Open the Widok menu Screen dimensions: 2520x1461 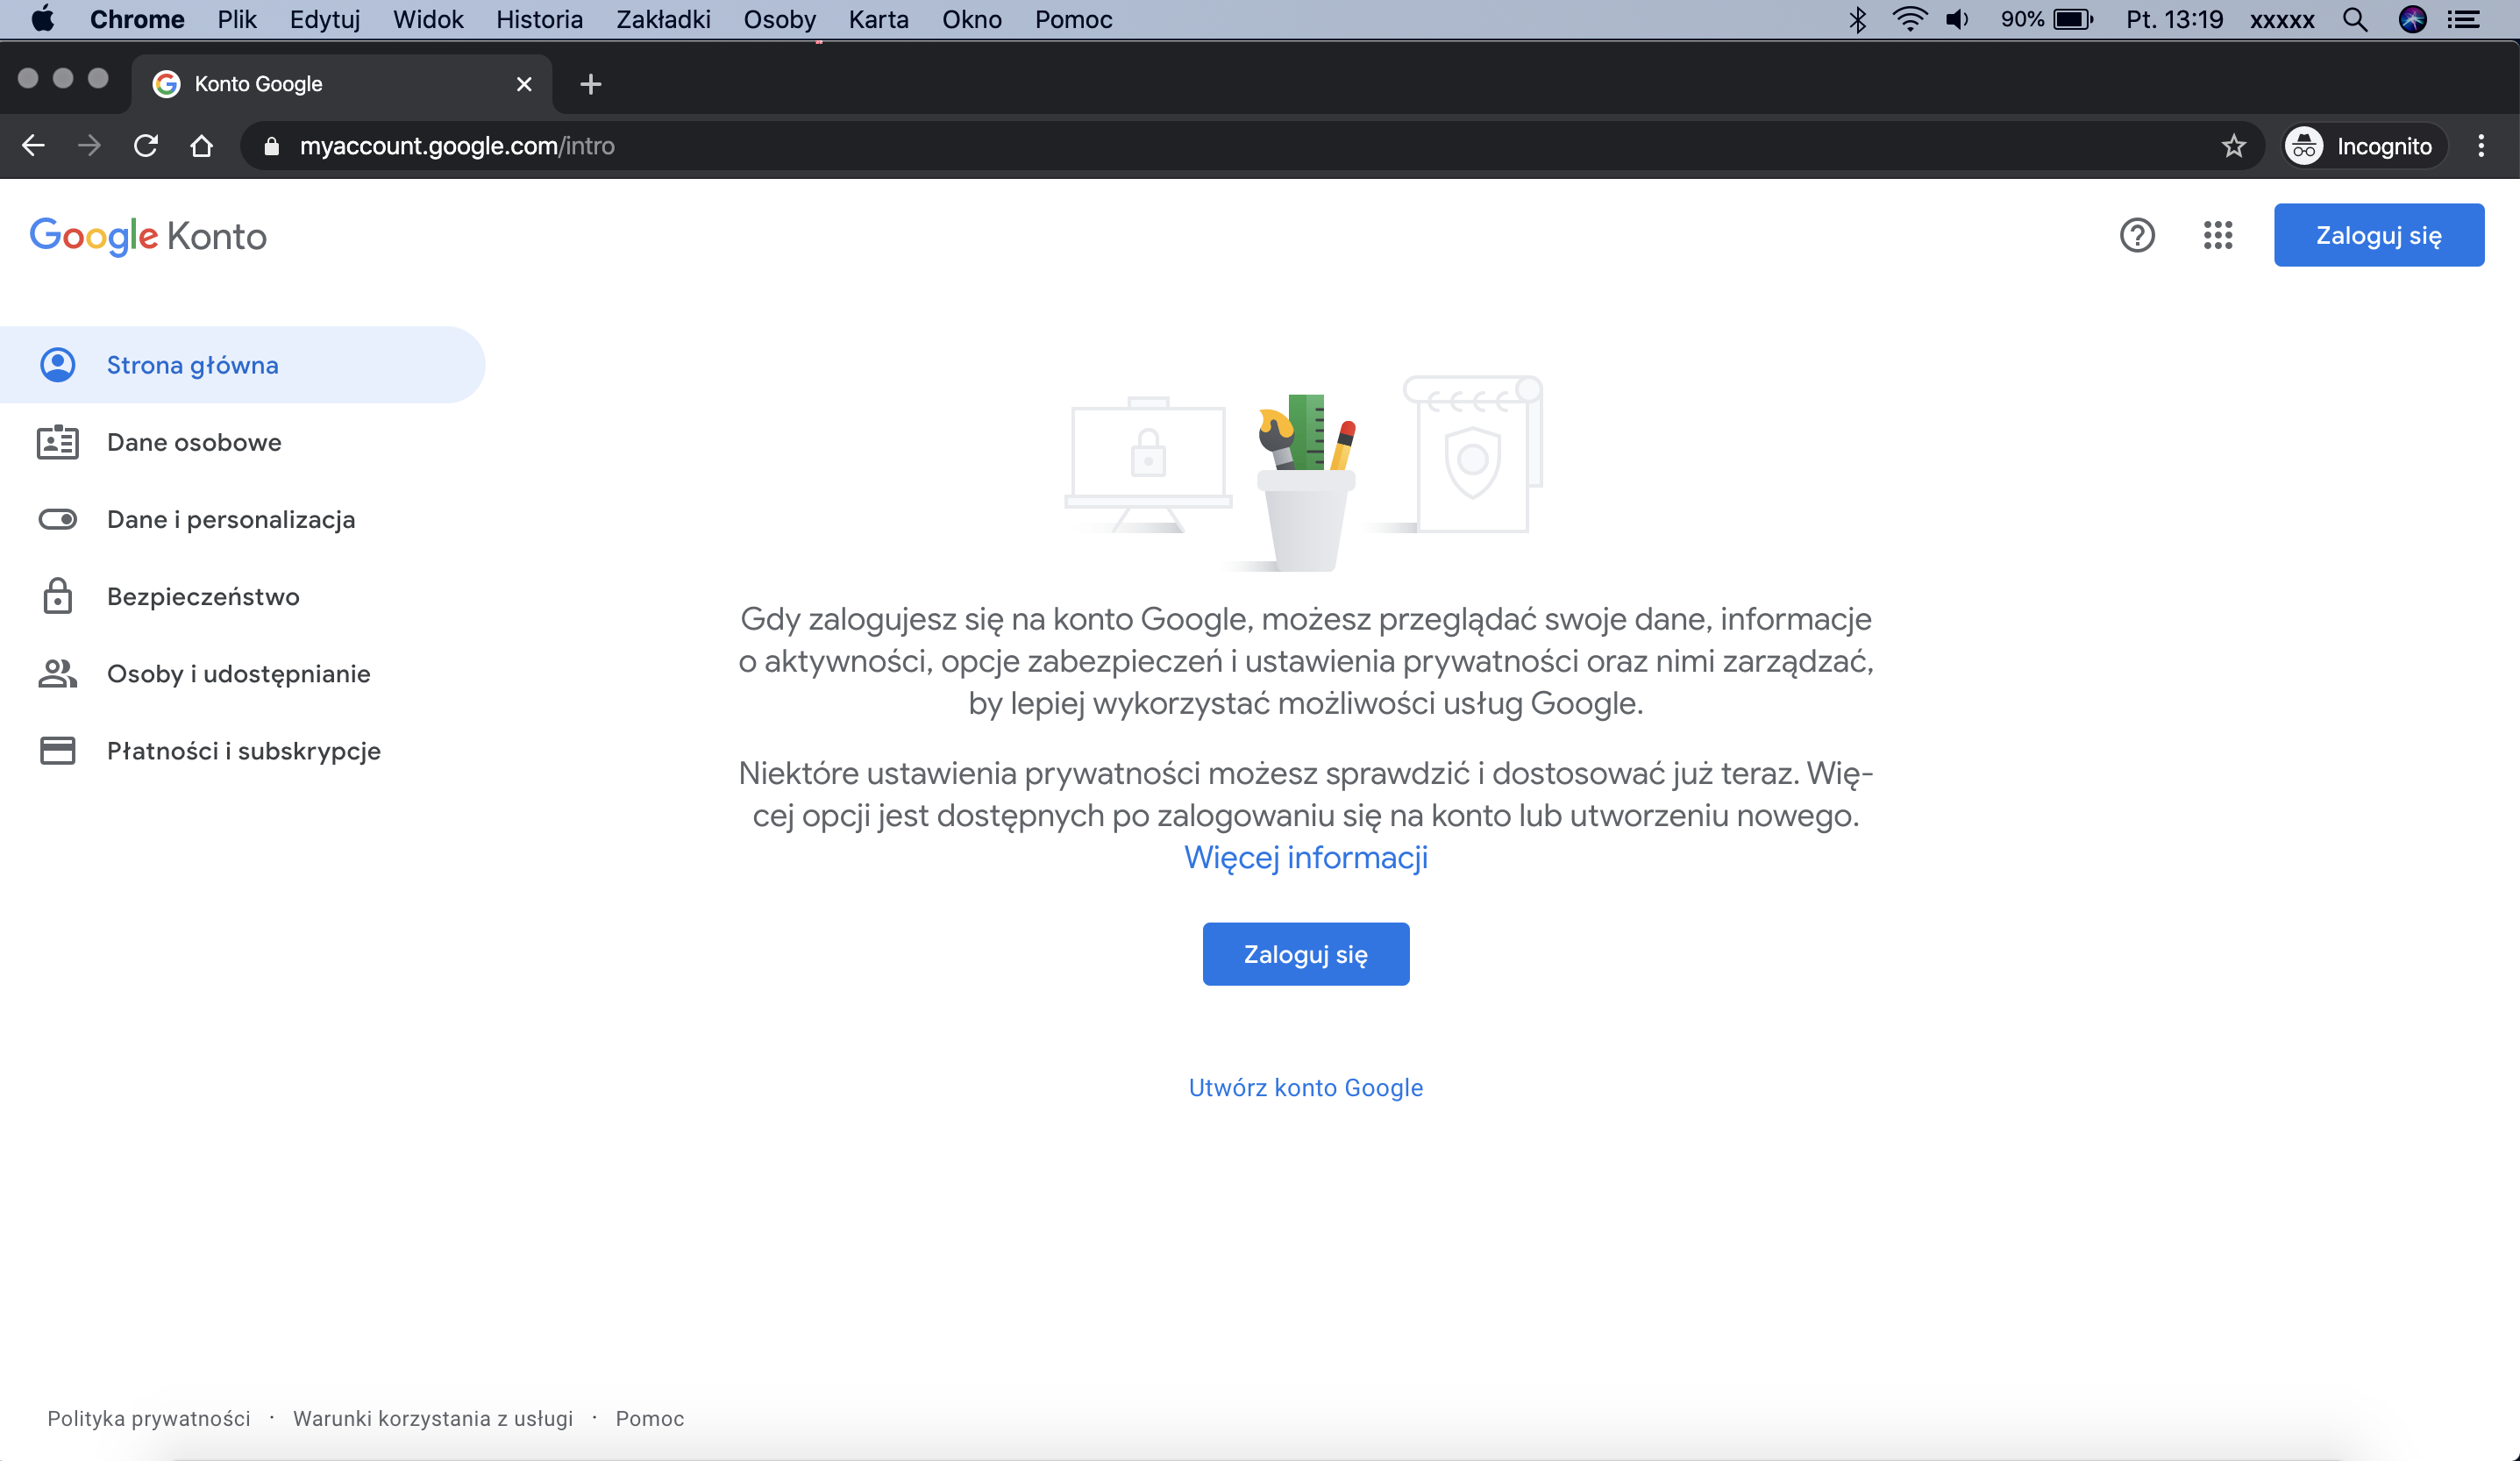coord(428,19)
